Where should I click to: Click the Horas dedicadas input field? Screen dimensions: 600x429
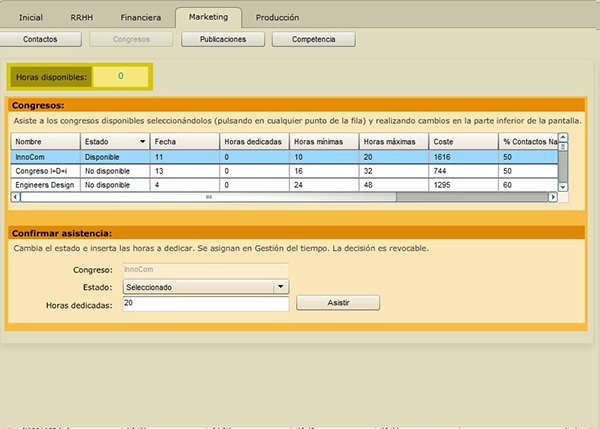pyautogui.click(x=204, y=303)
